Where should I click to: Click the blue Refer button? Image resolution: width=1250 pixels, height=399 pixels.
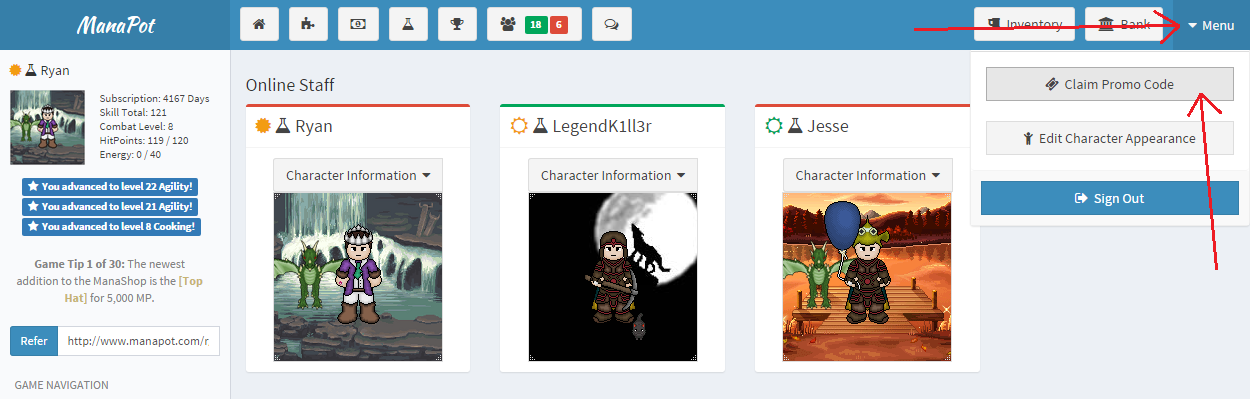[x=34, y=341]
